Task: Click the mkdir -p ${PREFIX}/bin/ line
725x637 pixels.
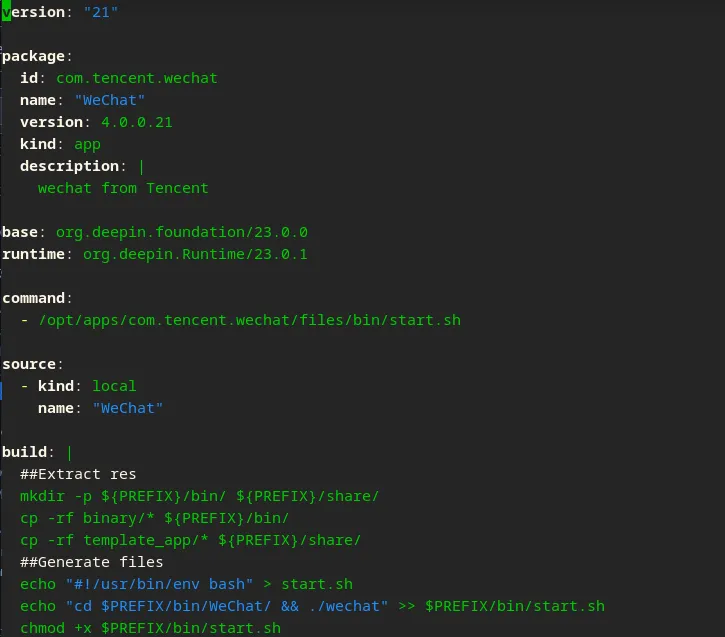Action: coord(199,496)
